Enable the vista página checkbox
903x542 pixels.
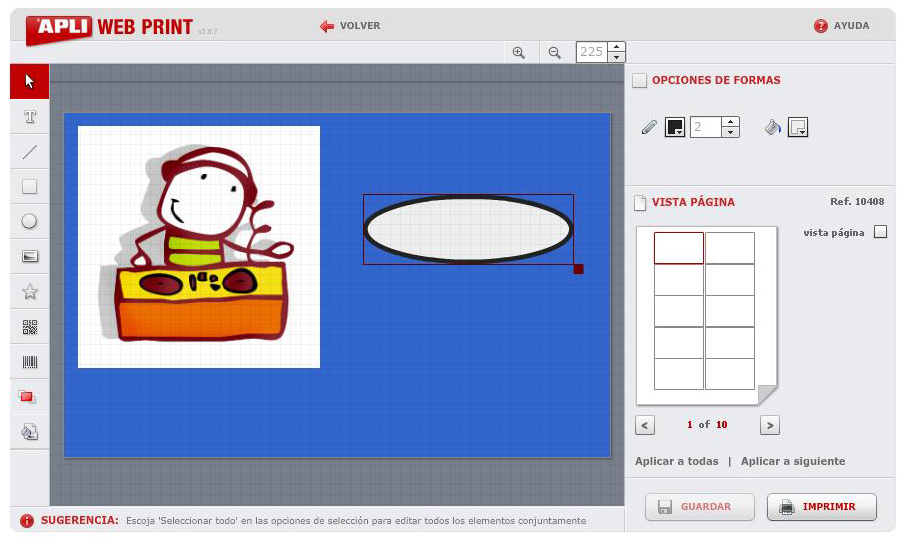click(x=880, y=232)
